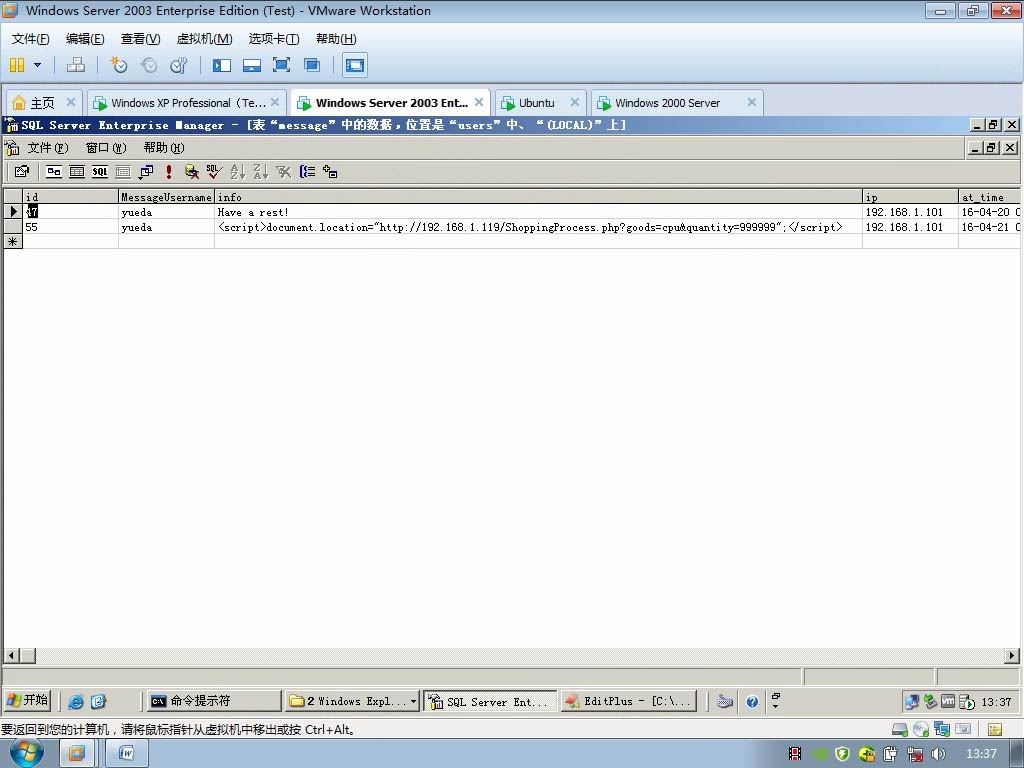Click the horizontal scrollbar right arrow
The width and height of the screenshot is (1024, 768).
tap(1012, 655)
